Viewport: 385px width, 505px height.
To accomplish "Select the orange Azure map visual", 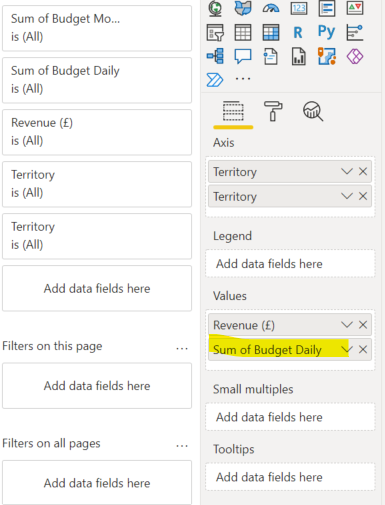I will point(327,56).
